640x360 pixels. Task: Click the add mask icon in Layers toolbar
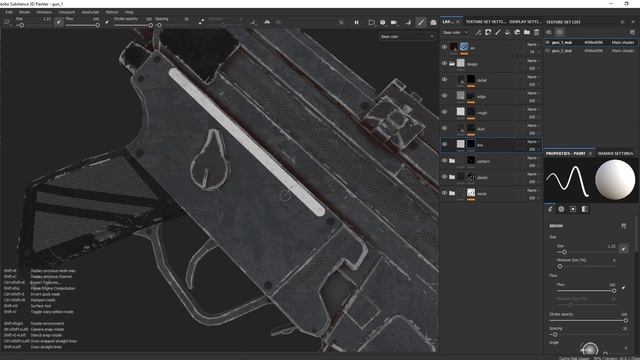(488, 32)
